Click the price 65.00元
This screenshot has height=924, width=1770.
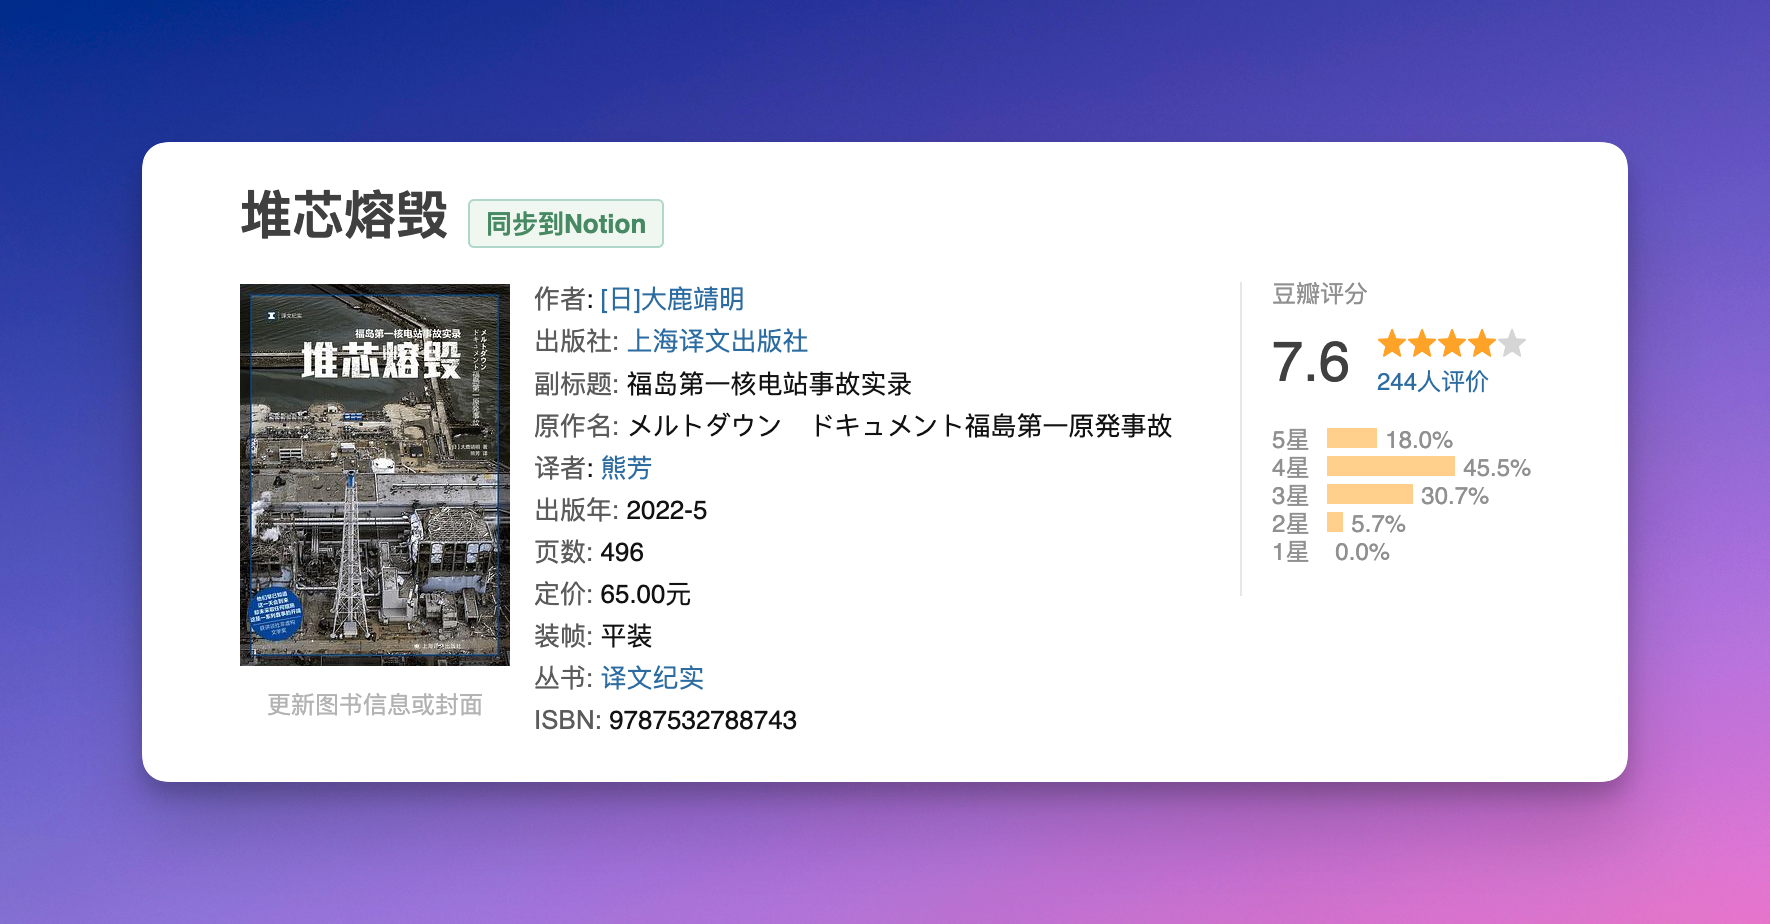click(646, 594)
